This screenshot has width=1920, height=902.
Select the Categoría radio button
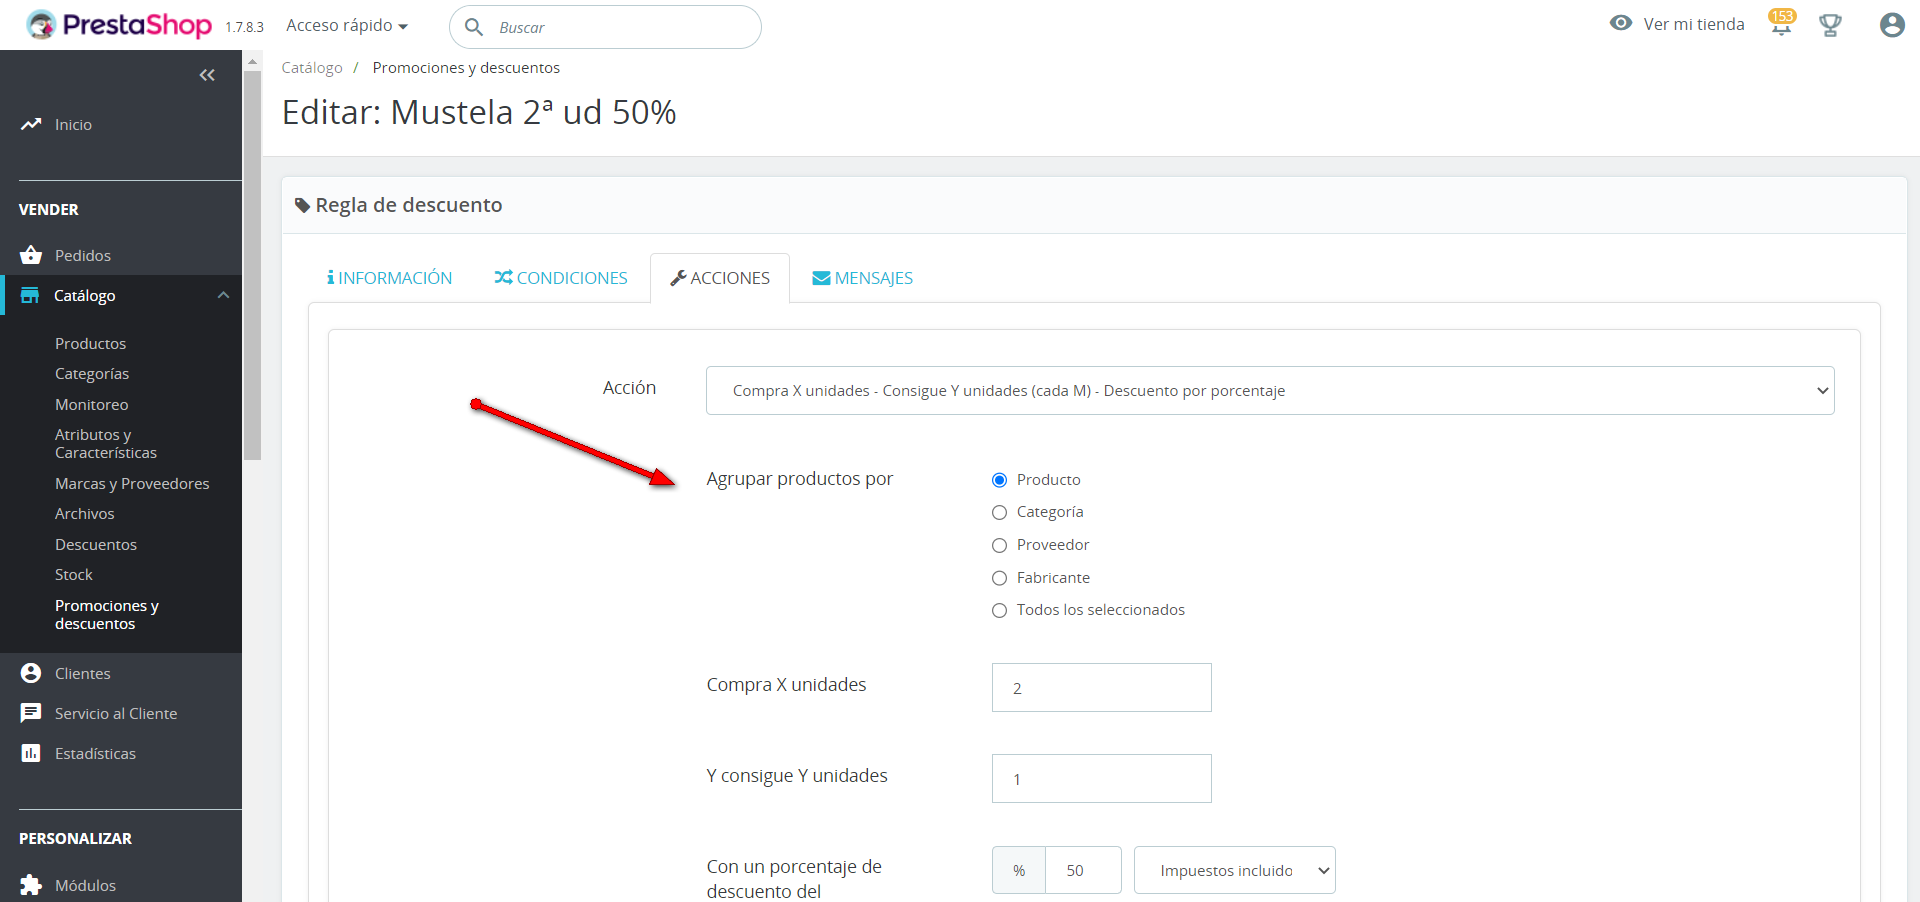coord(999,512)
